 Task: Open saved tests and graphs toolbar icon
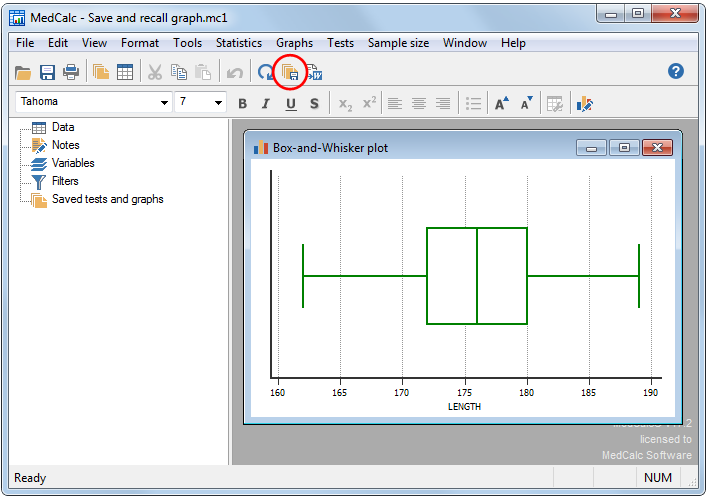pos(101,72)
